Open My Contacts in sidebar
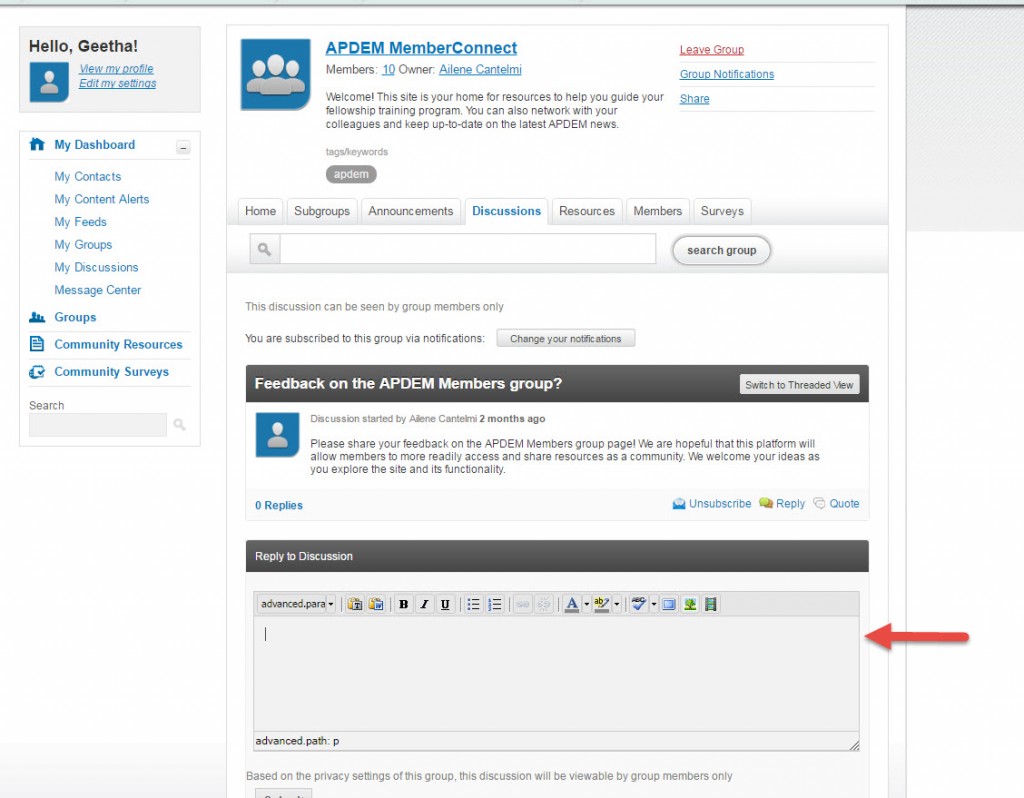The width and height of the screenshot is (1024, 798). [88, 176]
